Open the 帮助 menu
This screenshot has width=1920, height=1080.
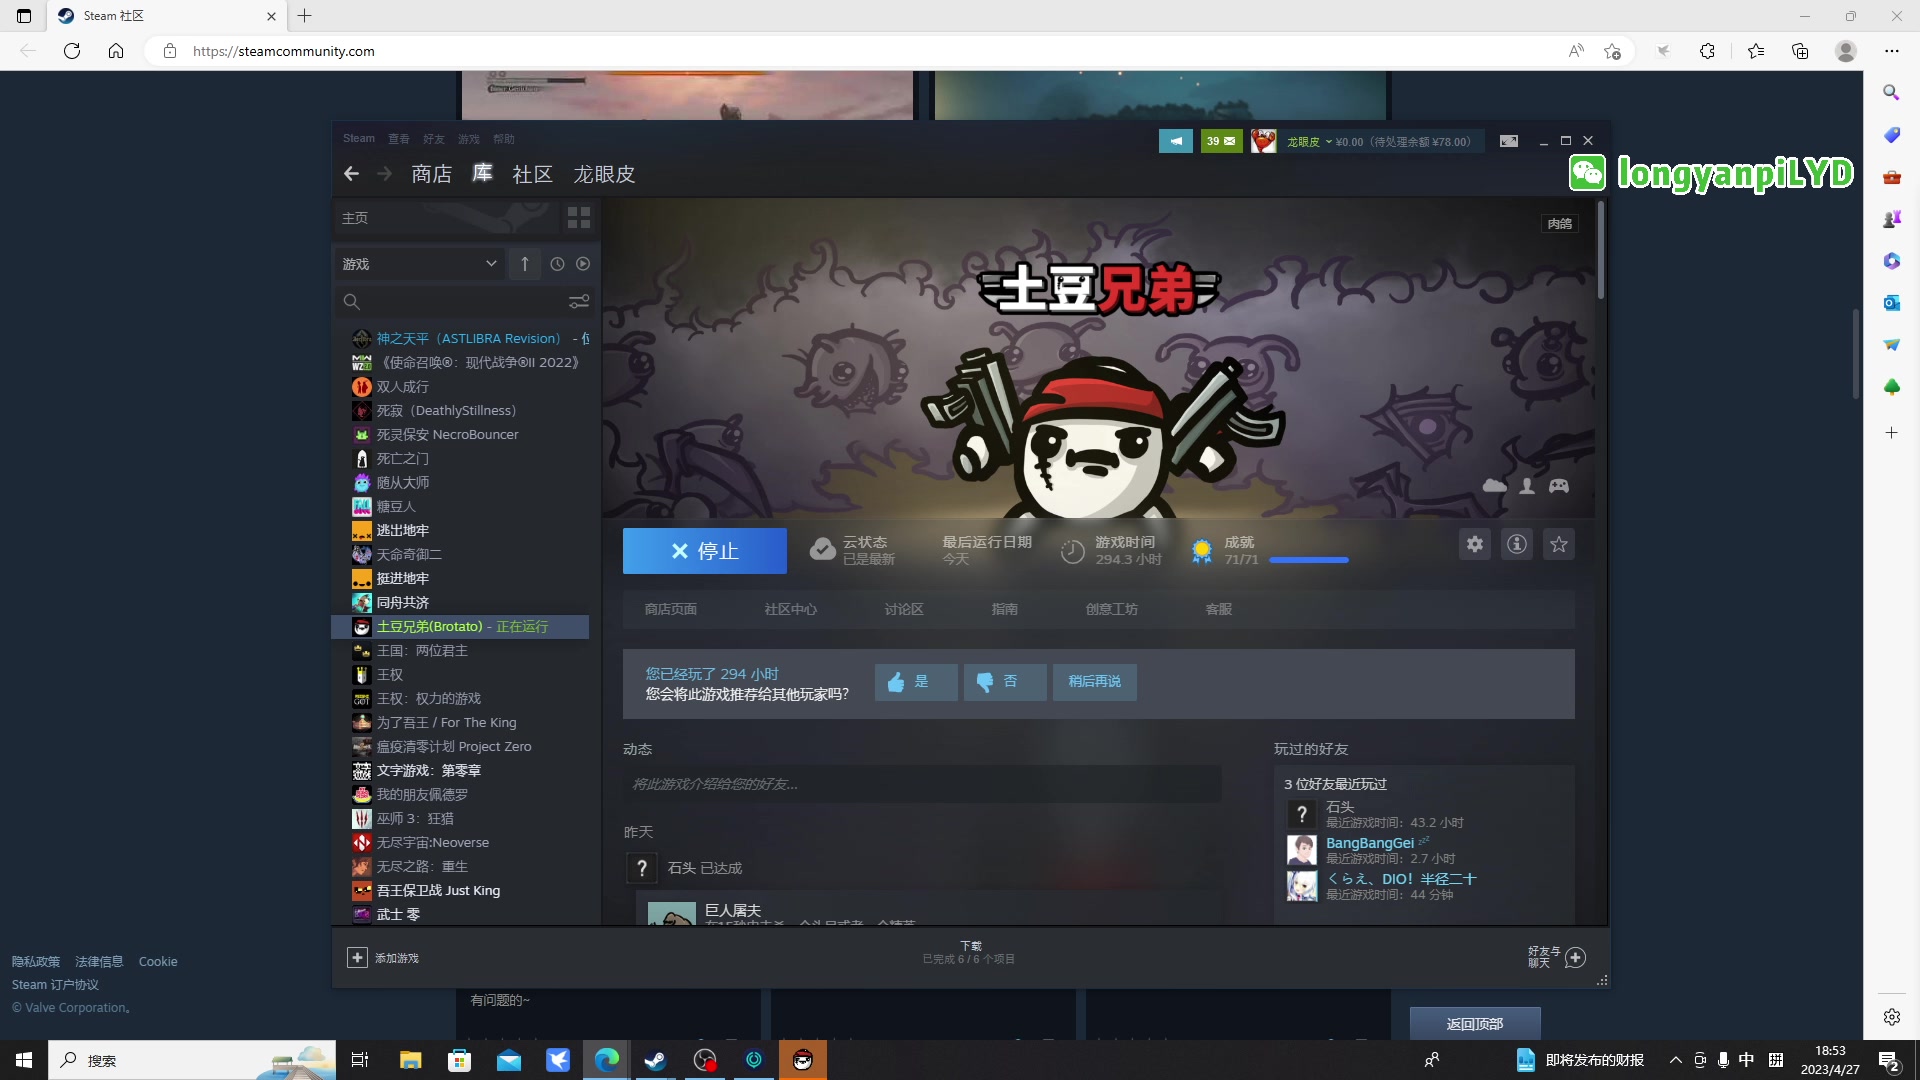click(x=504, y=139)
